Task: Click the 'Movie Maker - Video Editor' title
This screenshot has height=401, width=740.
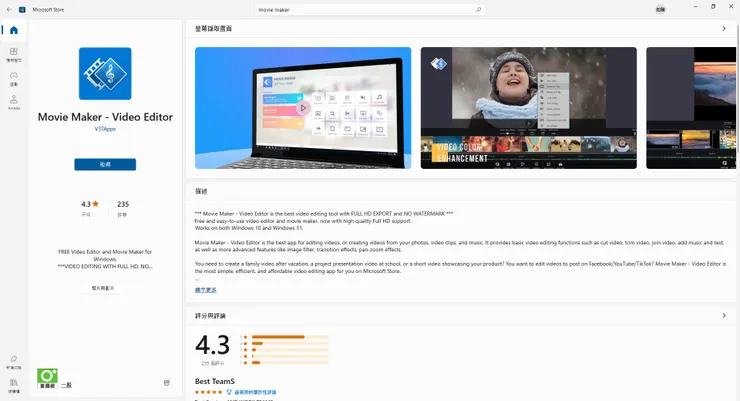Action: (105, 117)
